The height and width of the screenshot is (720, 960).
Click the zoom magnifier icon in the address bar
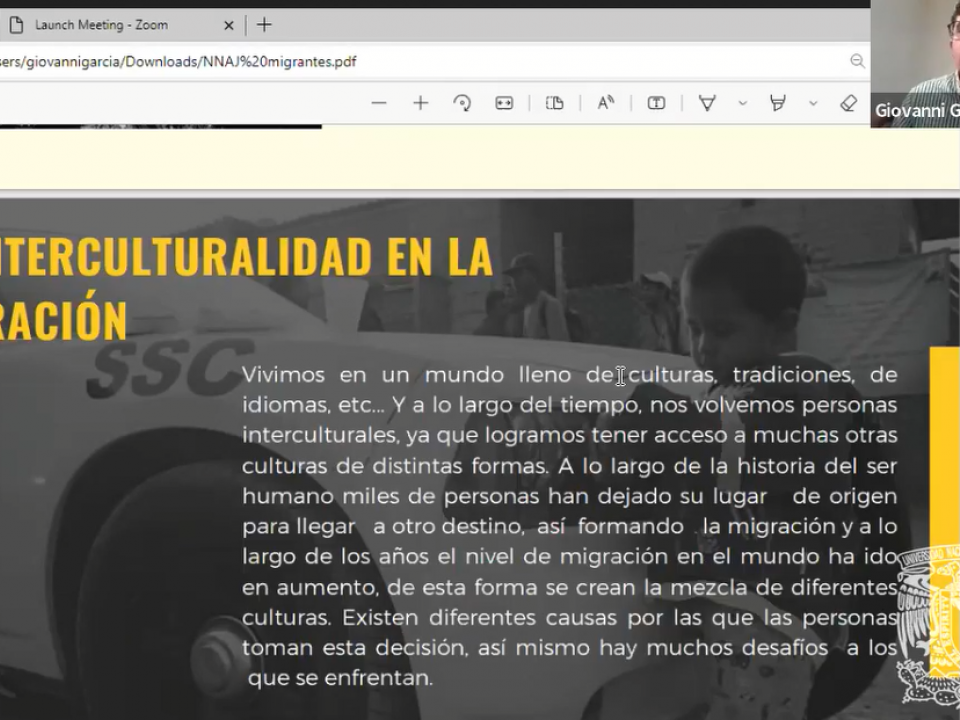tap(857, 61)
